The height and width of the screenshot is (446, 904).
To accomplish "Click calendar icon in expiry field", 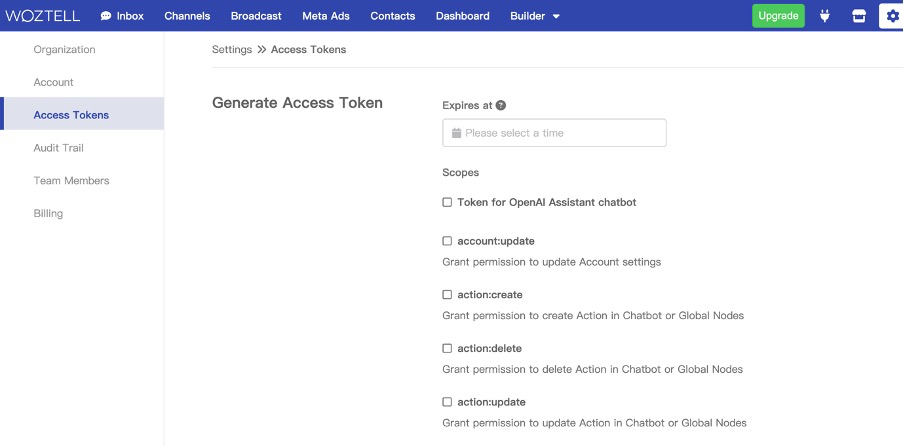I will tap(456, 133).
